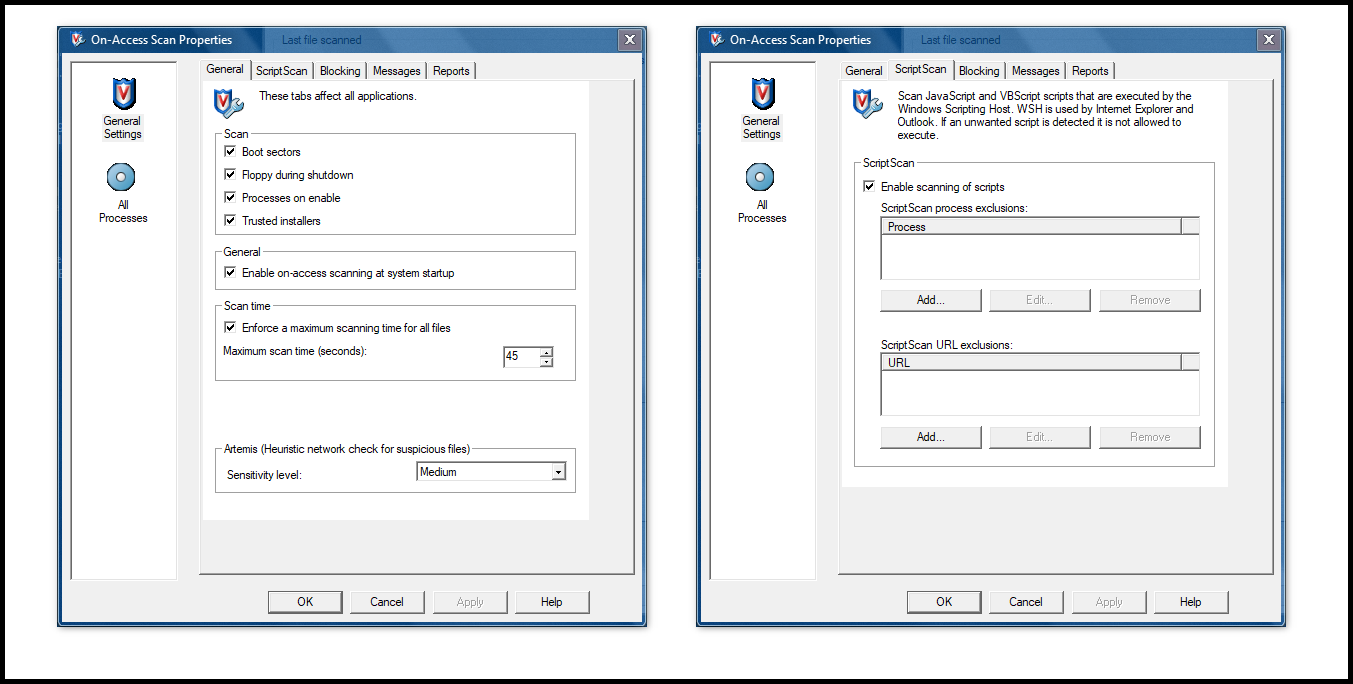Open Help from the General-tab dialog

551,602
